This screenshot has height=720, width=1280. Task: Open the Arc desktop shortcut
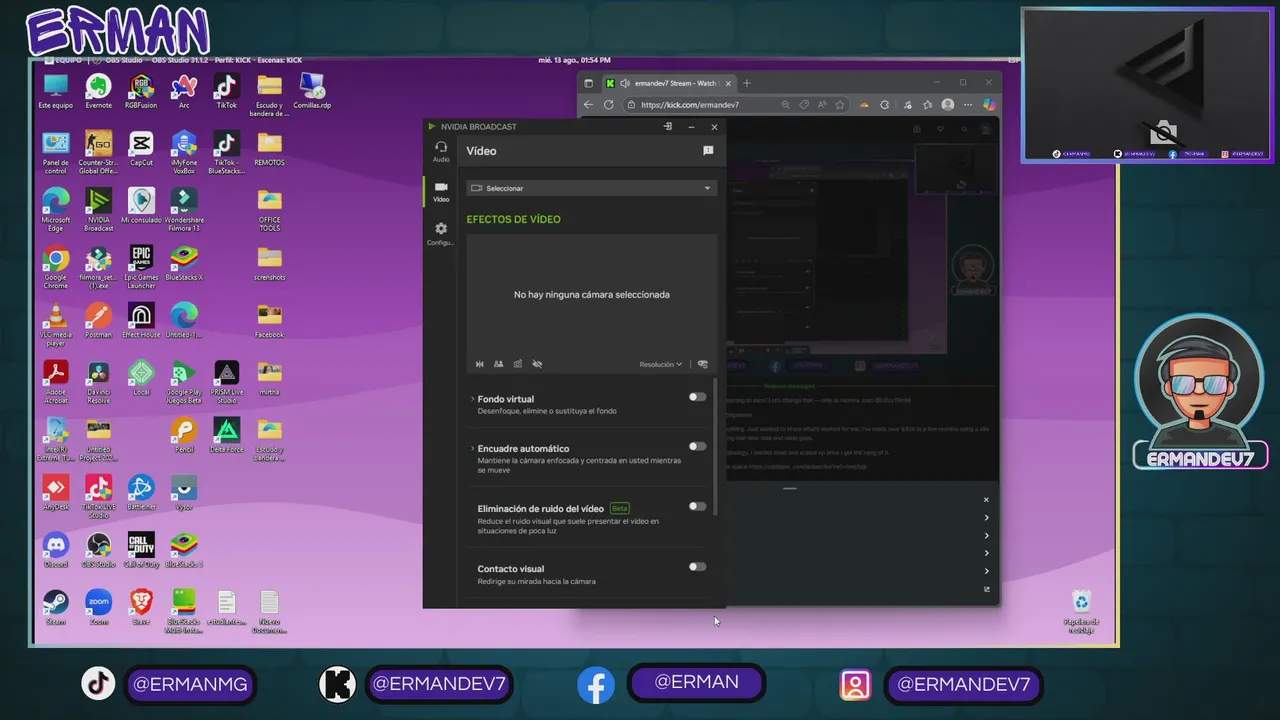[184, 90]
